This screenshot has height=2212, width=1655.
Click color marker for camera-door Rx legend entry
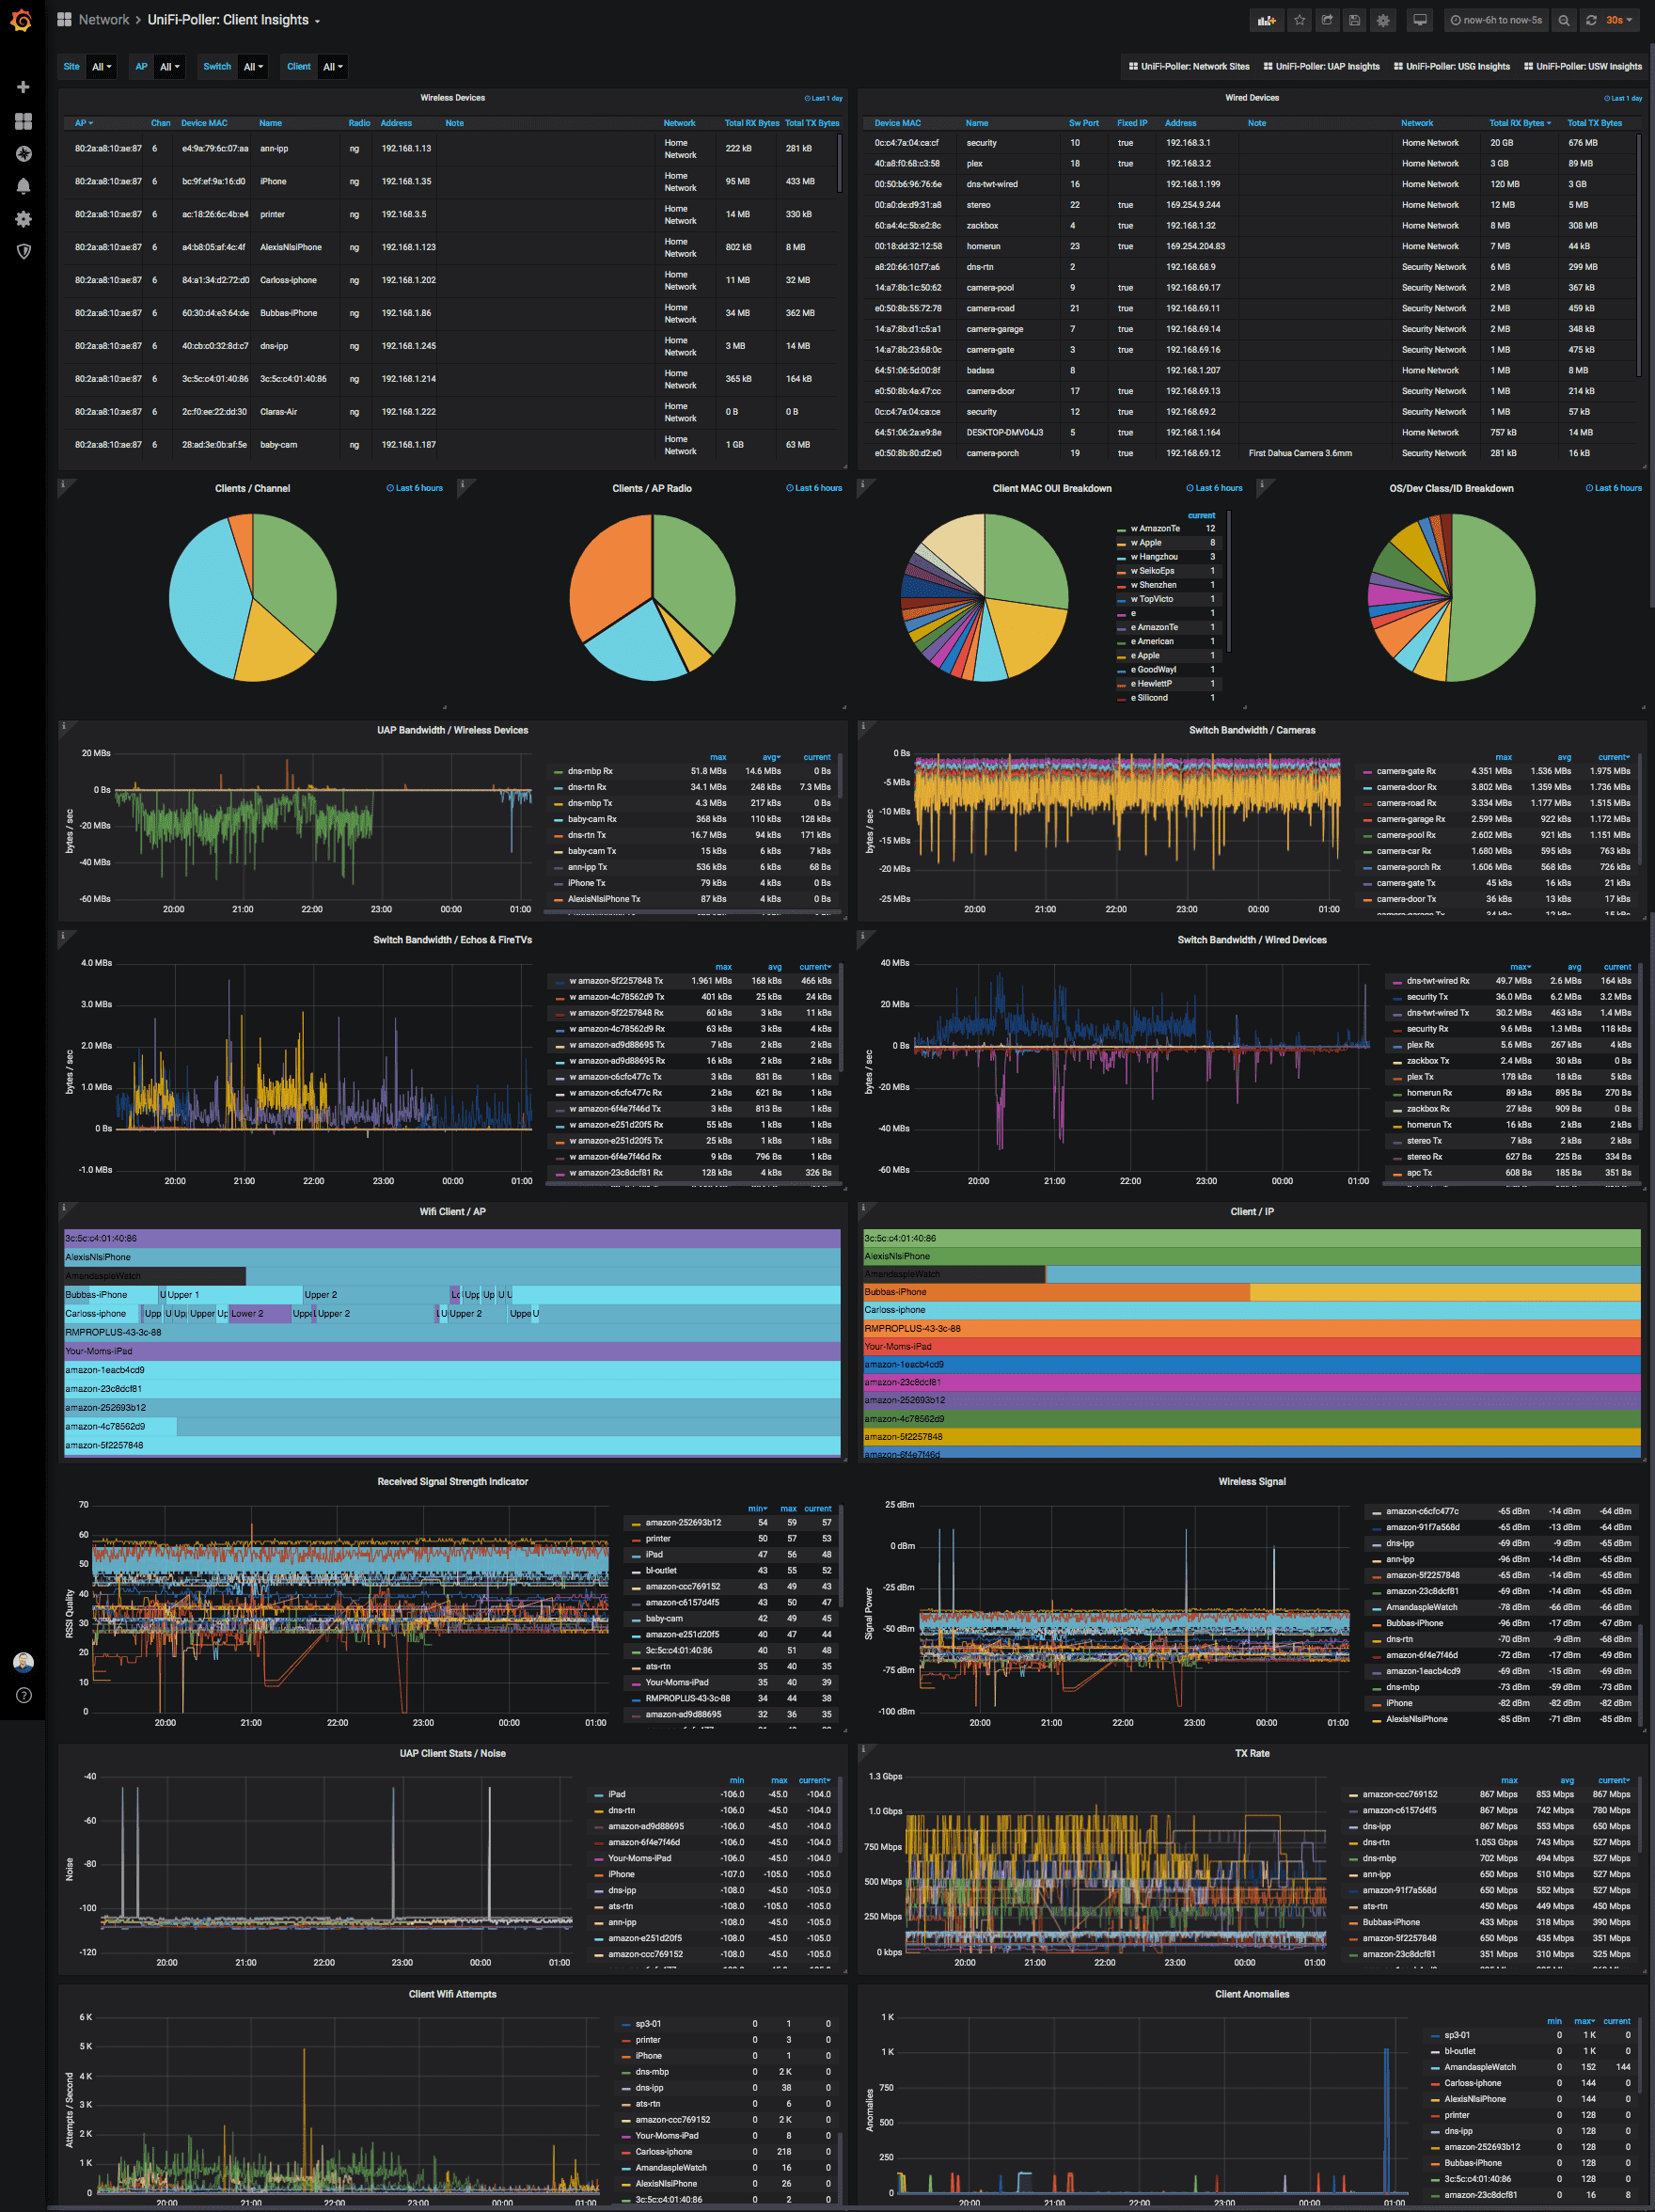click(1367, 787)
